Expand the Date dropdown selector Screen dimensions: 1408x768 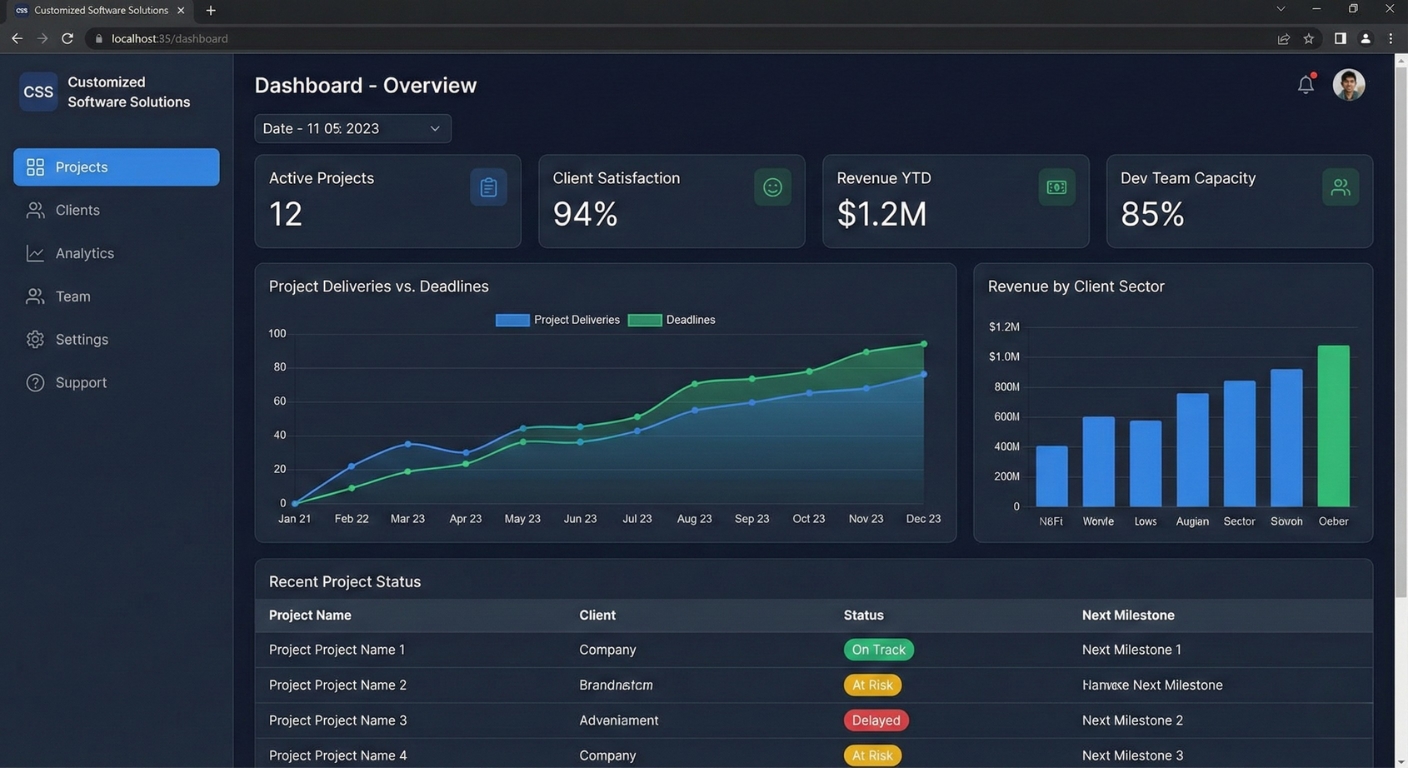tap(352, 129)
